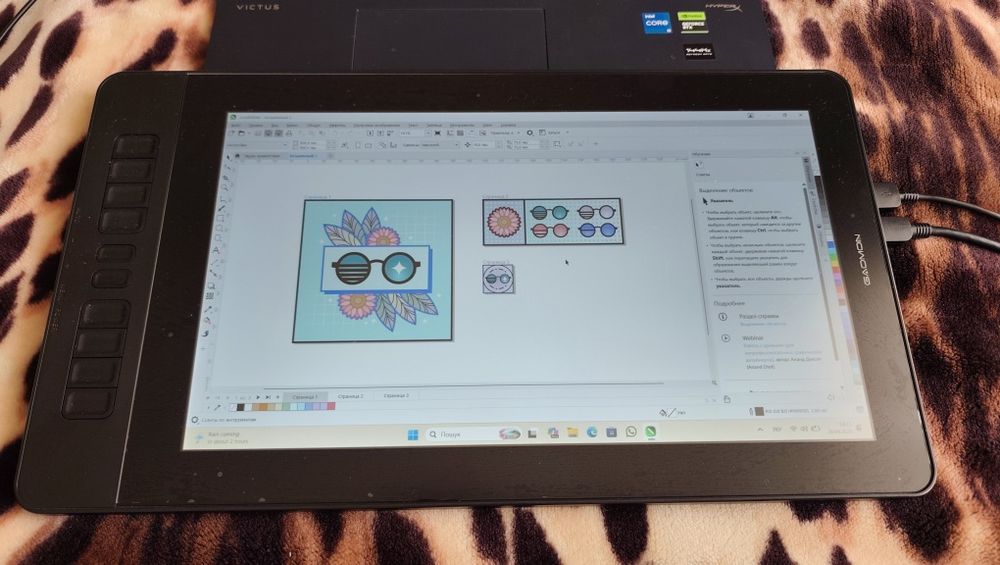Click the Поиск search box on taskbar
Image resolution: width=1000 pixels, height=565 pixels.
point(472,434)
